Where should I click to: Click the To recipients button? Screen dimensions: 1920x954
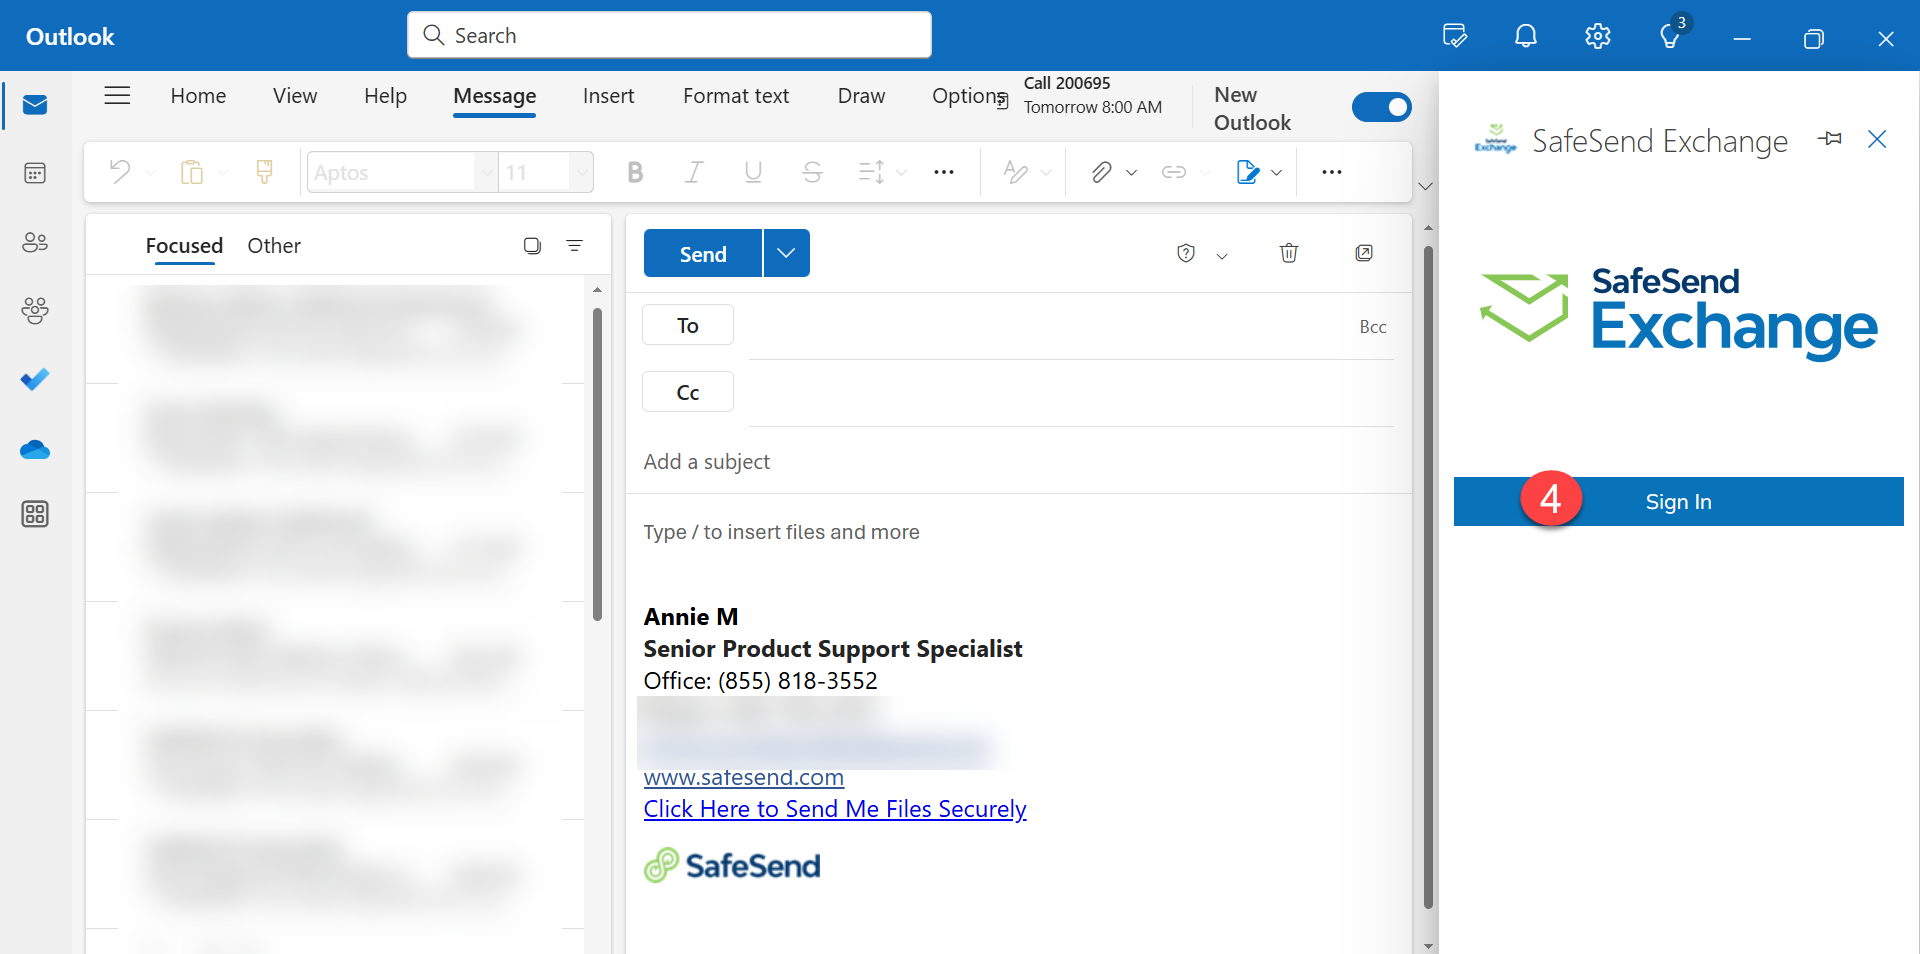pyautogui.click(x=688, y=325)
